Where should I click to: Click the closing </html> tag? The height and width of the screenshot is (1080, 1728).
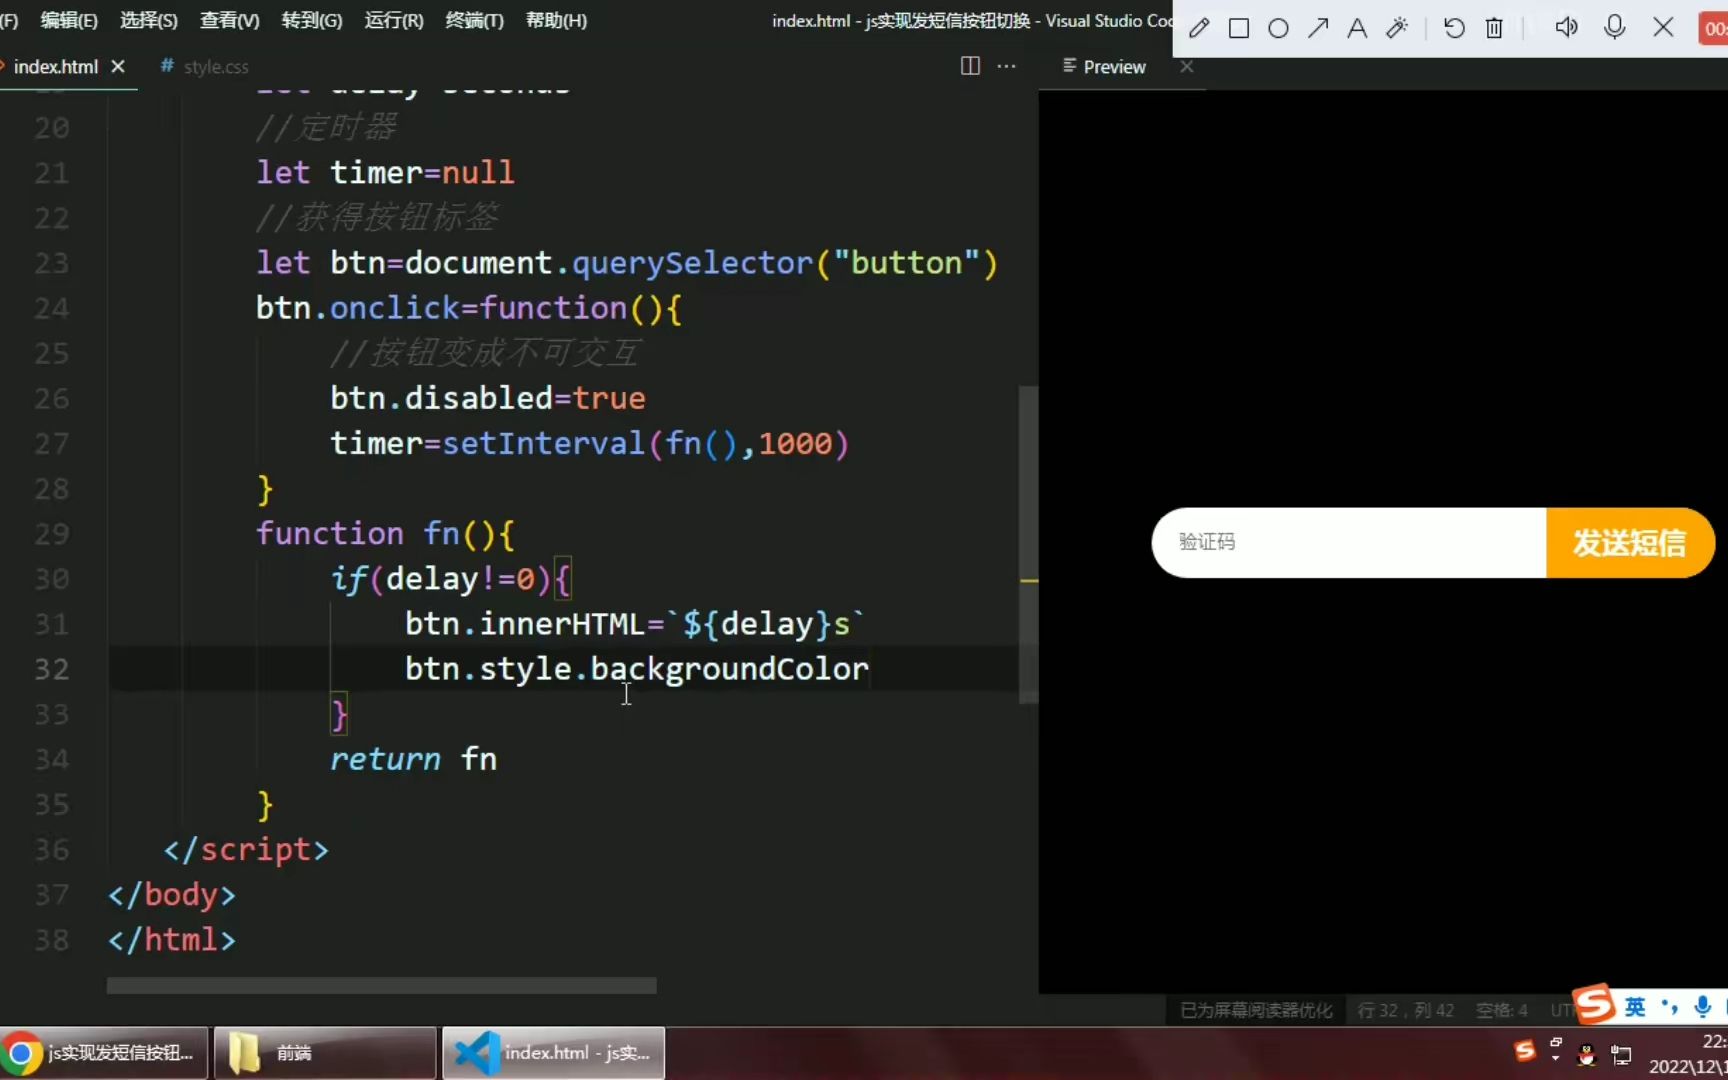[x=172, y=940]
